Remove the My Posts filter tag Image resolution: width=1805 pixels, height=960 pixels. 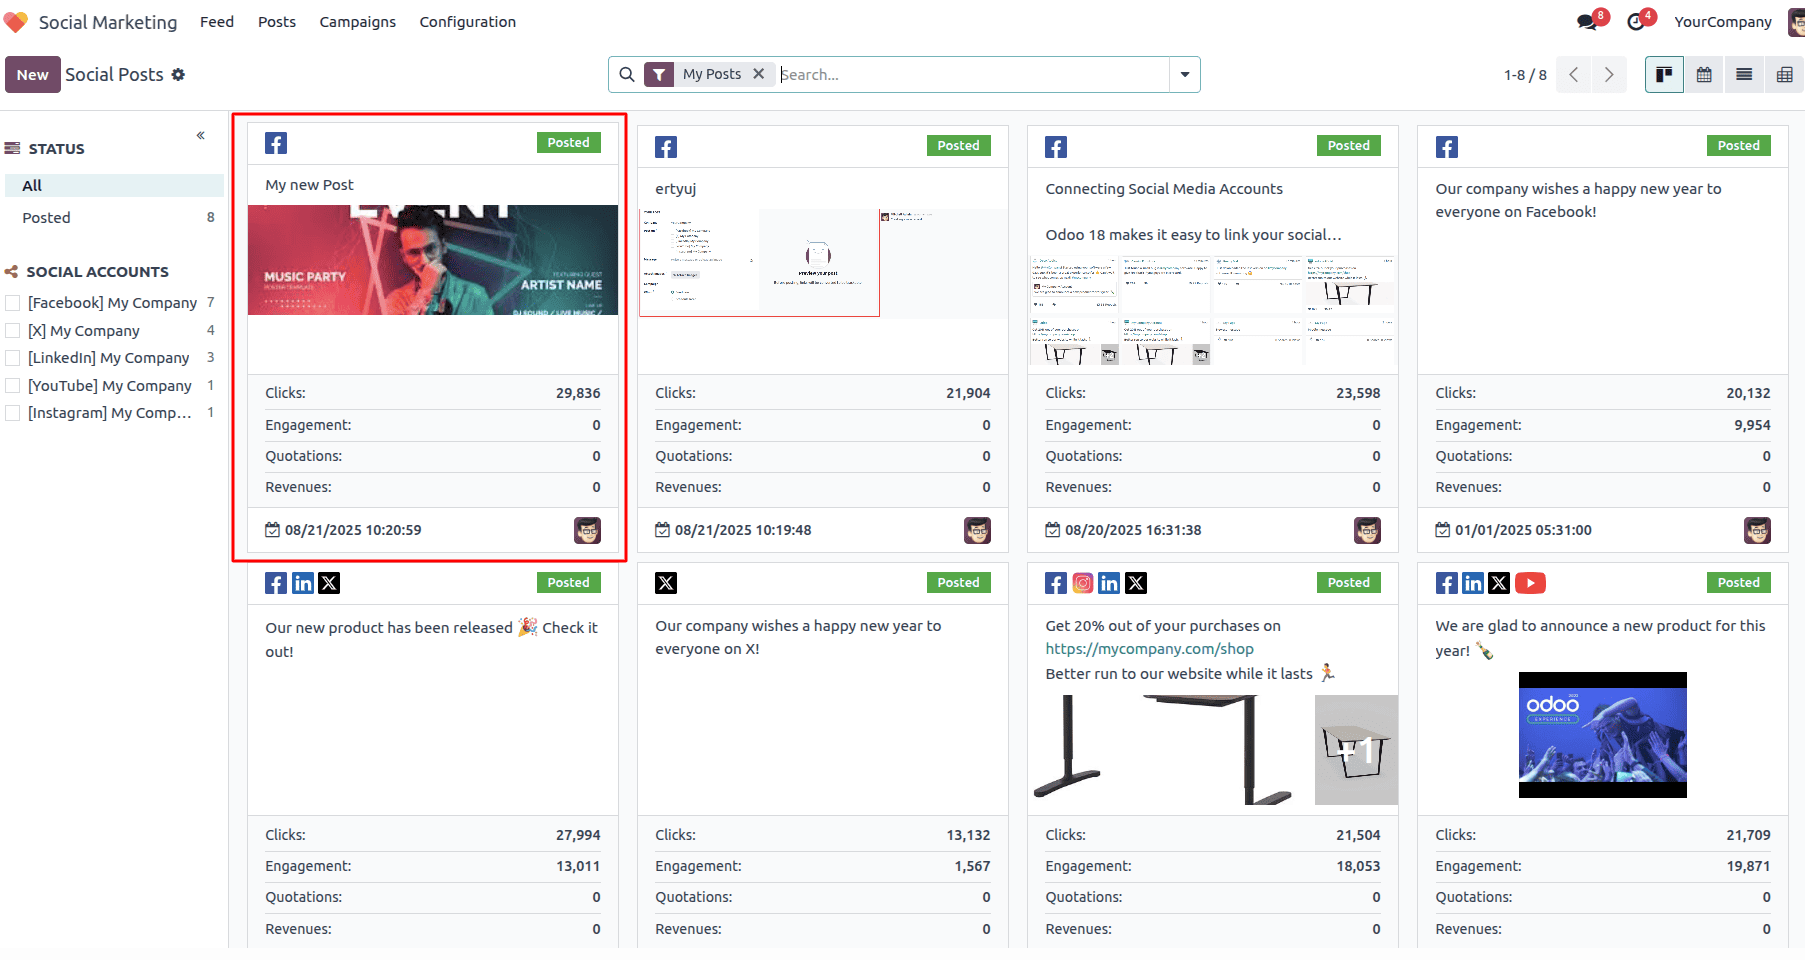pos(759,73)
